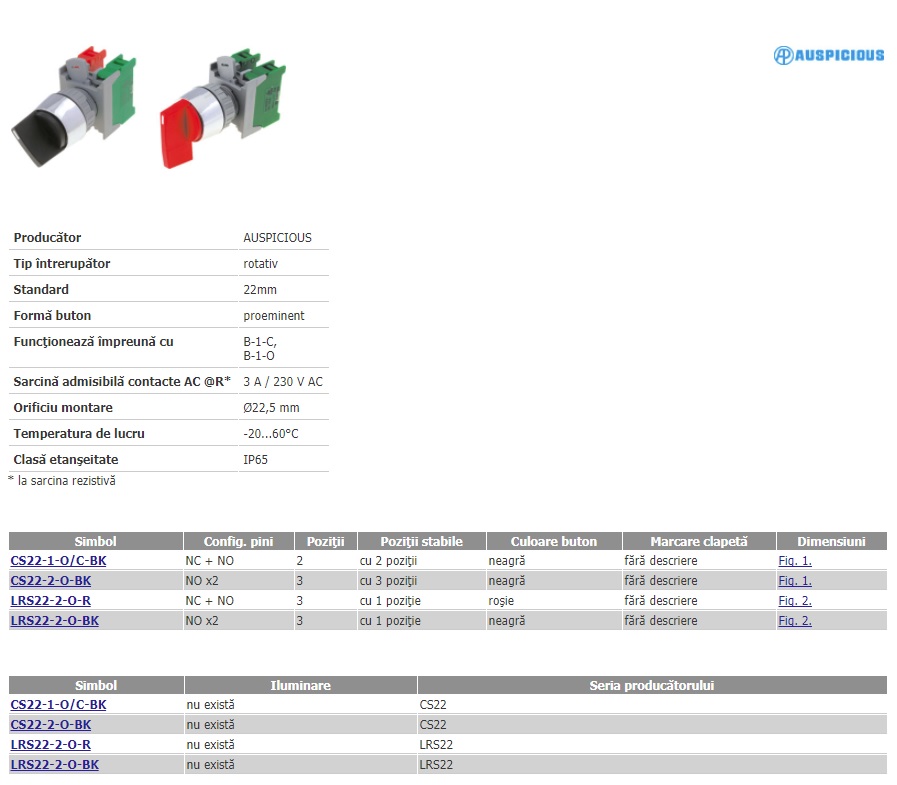
Task: Open Fig. 1 link in the CS22-2-O-BK row
Action: coord(795,581)
